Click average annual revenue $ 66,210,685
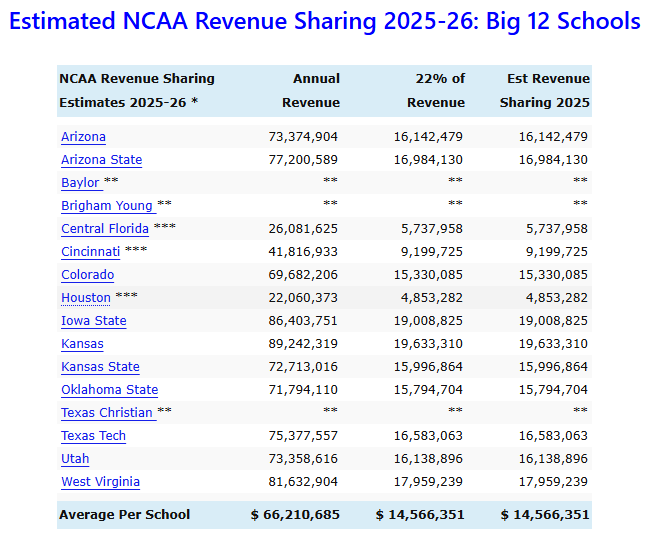 [295, 515]
